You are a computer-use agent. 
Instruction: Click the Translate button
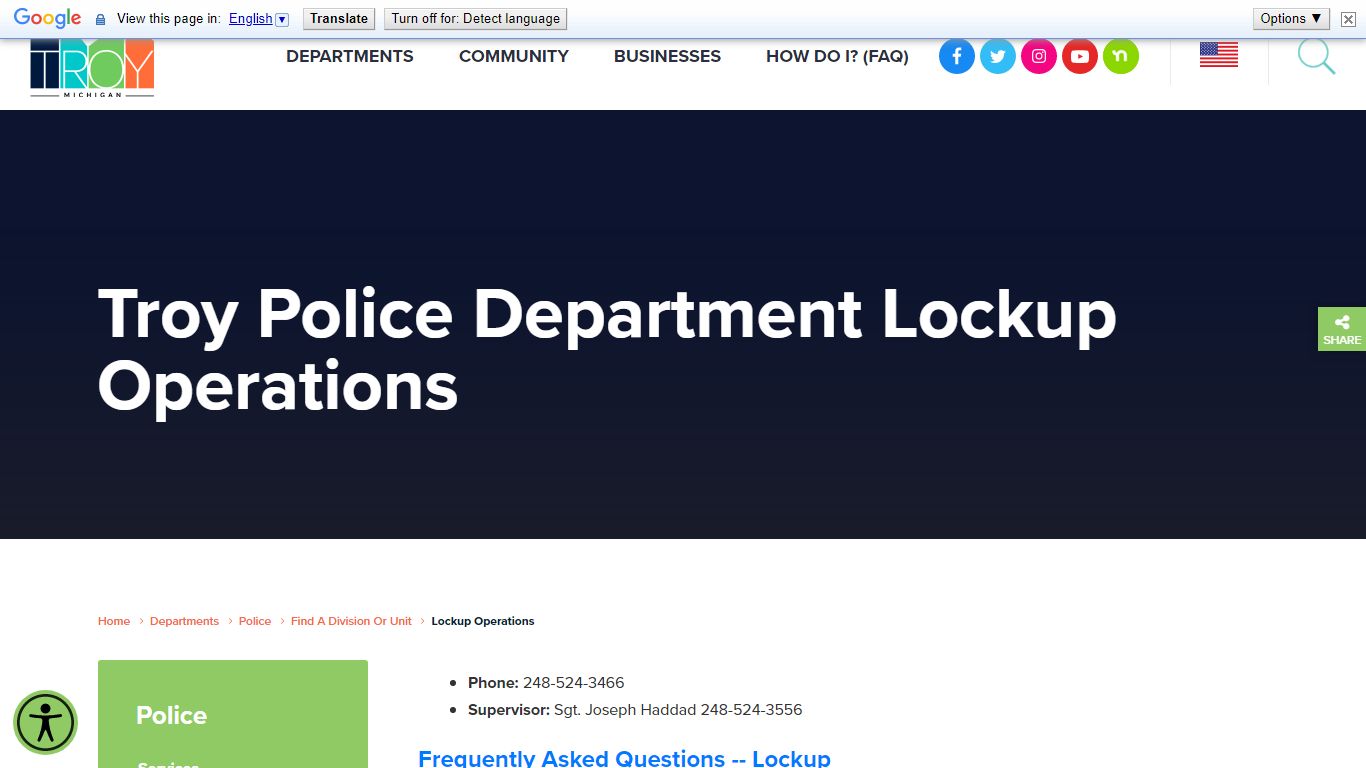click(339, 19)
